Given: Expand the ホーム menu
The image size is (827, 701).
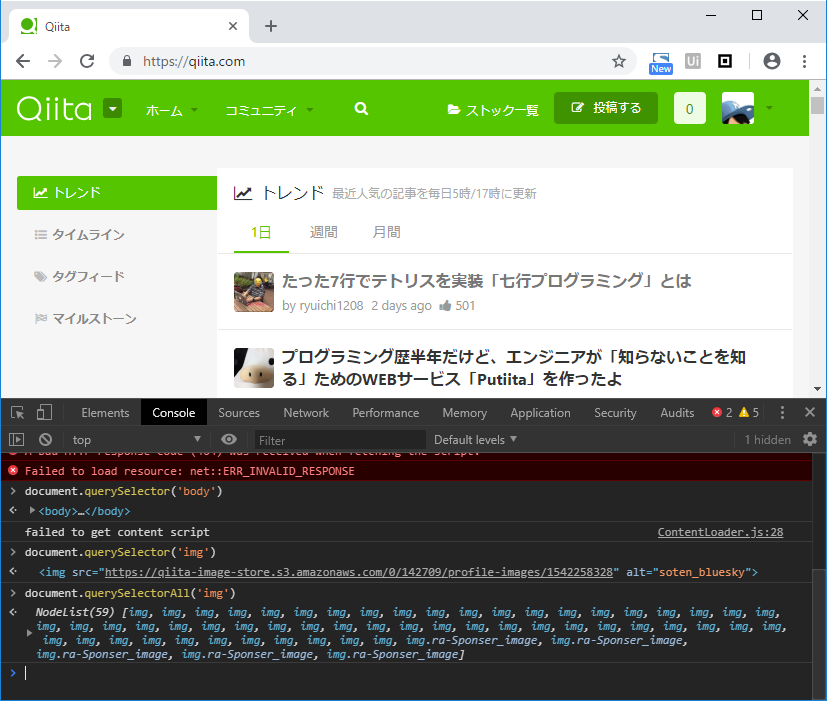Looking at the screenshot, I should [171, 110].
